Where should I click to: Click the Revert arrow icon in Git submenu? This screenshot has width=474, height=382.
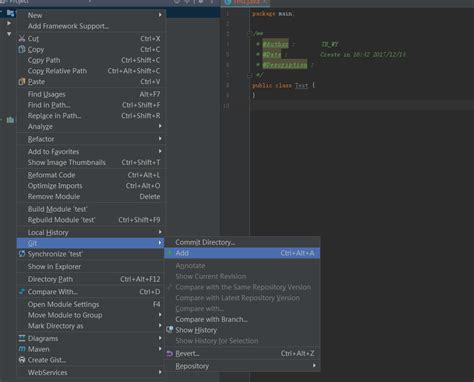pyautogui.click(x=170, y=354)
